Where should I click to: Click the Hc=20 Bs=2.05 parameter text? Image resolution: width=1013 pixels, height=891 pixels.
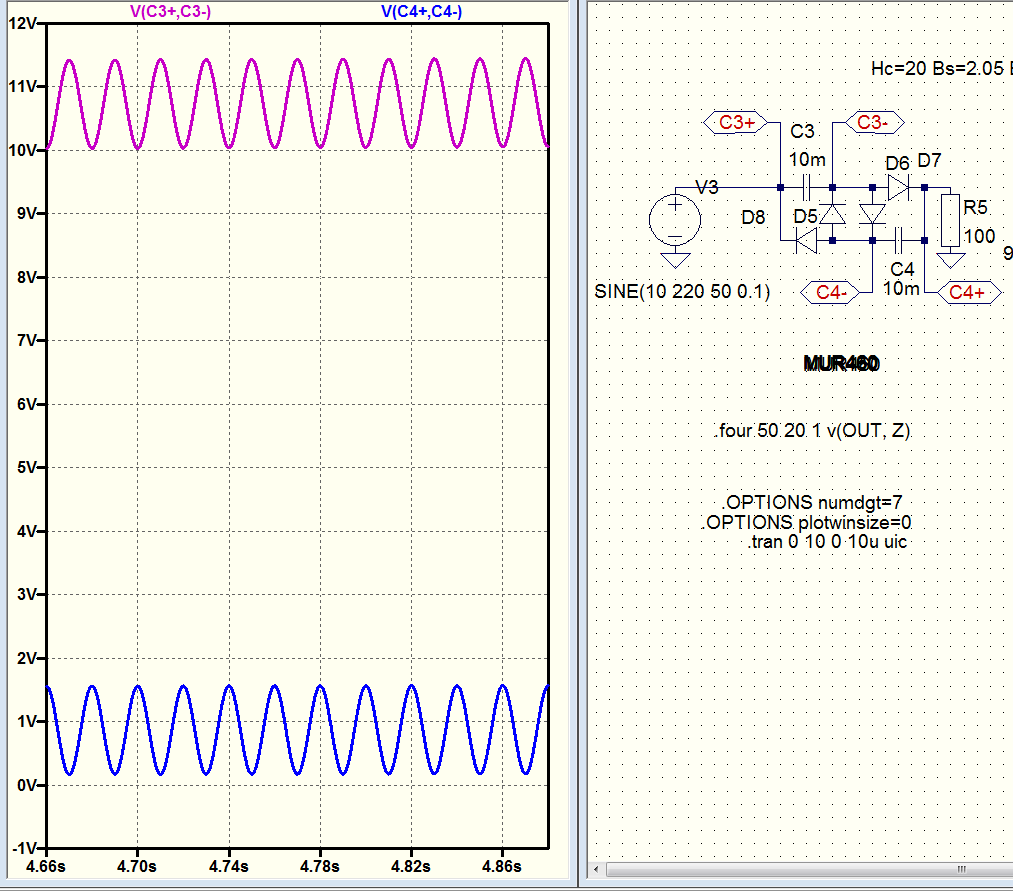(941, 68)
